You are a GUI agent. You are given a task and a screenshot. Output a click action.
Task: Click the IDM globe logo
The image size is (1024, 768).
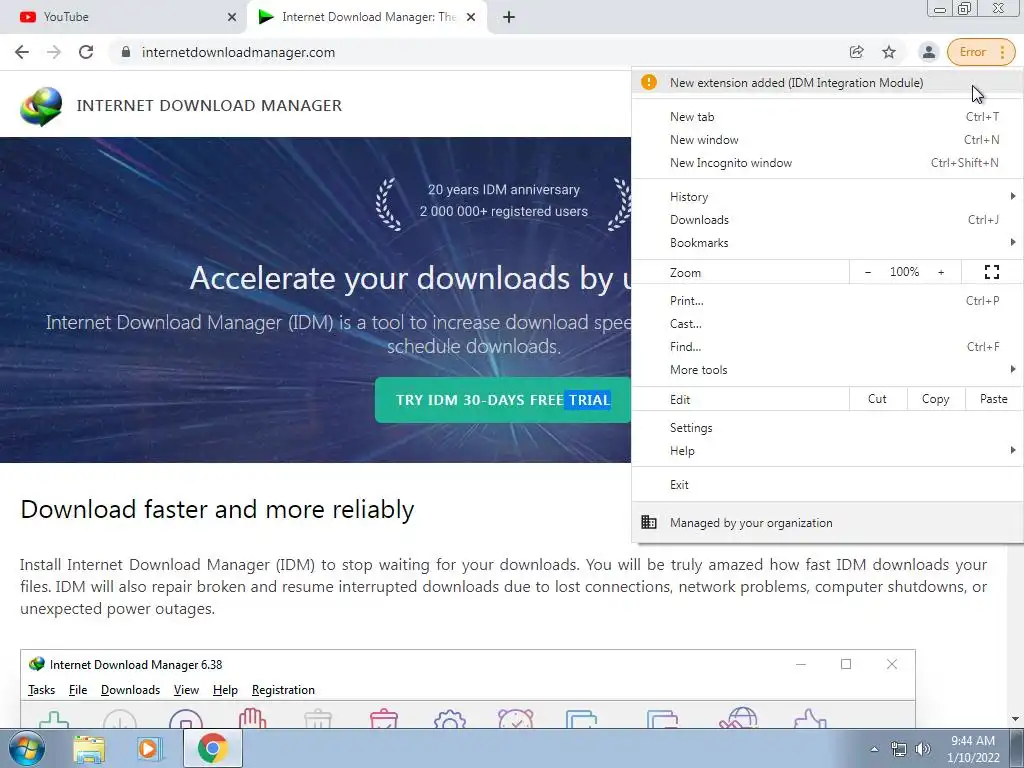click(41, 106)
